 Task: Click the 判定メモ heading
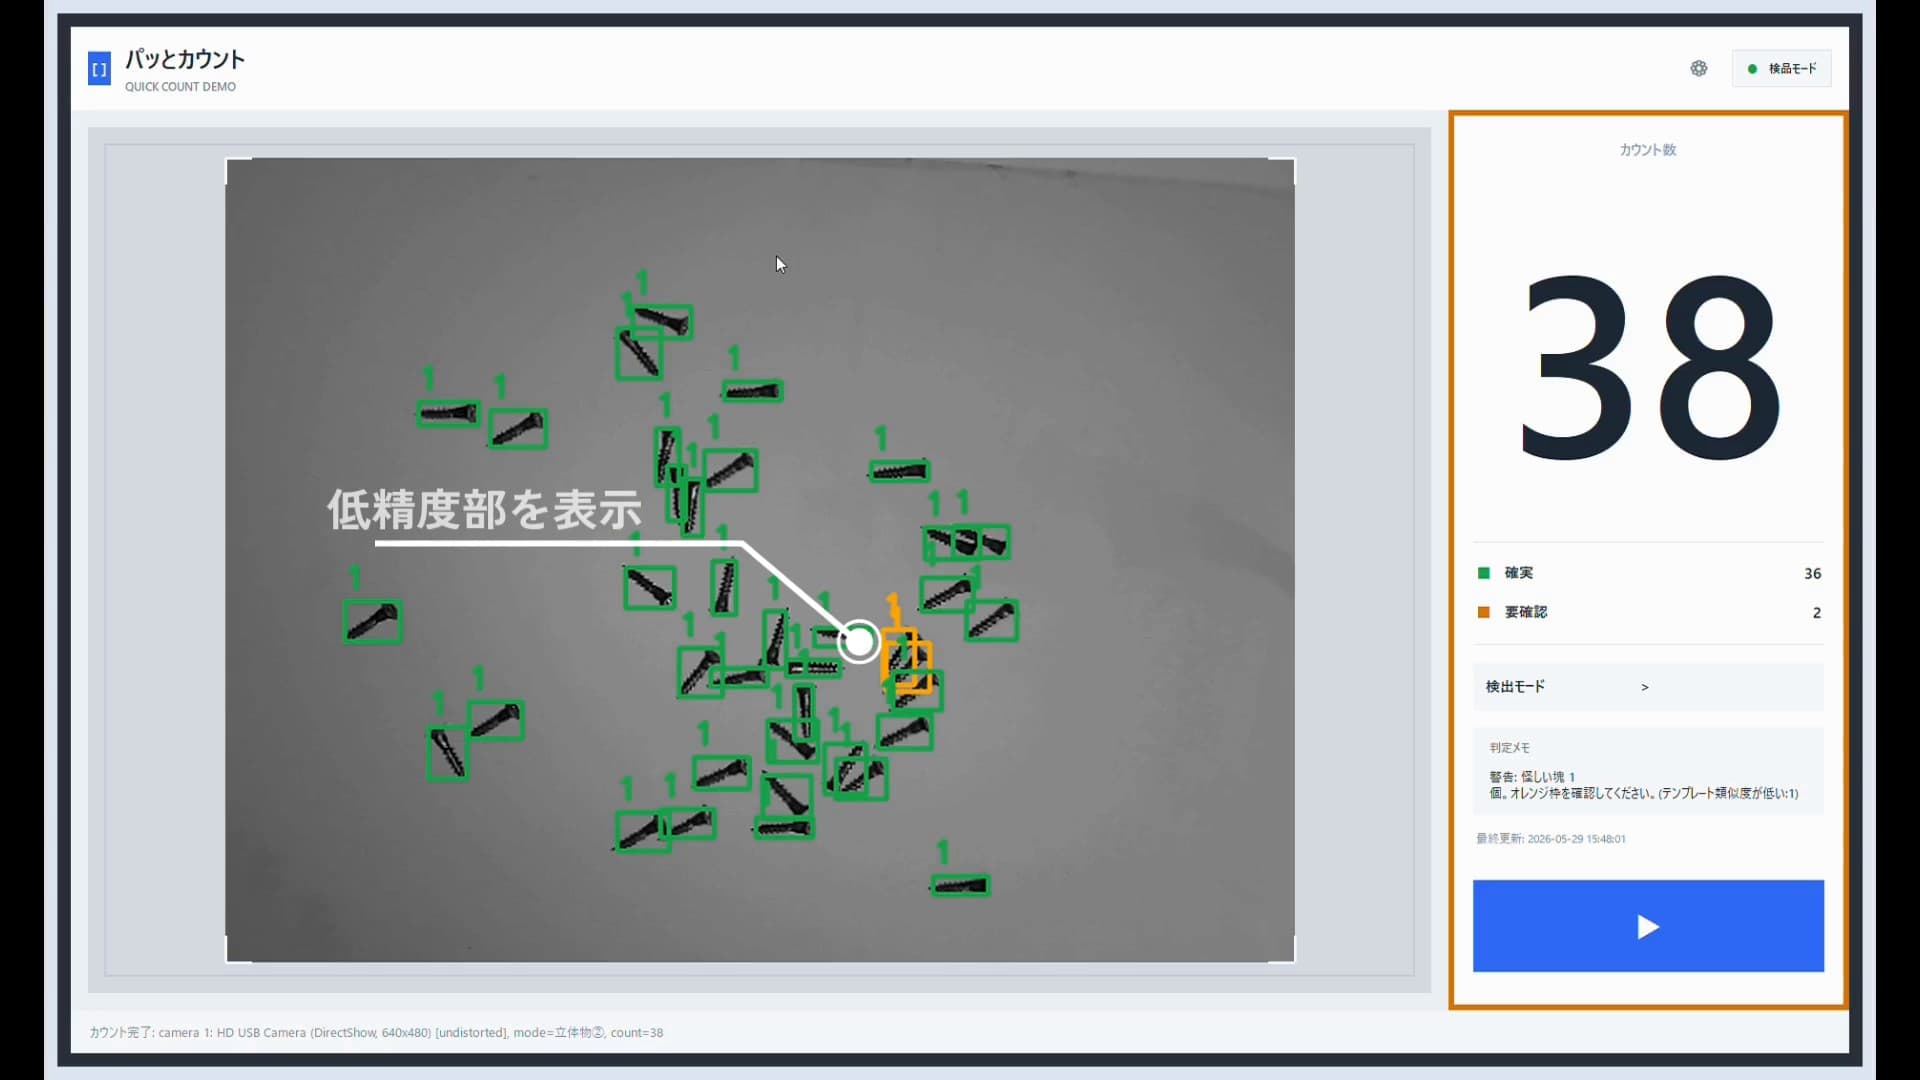coord(1510,747)
